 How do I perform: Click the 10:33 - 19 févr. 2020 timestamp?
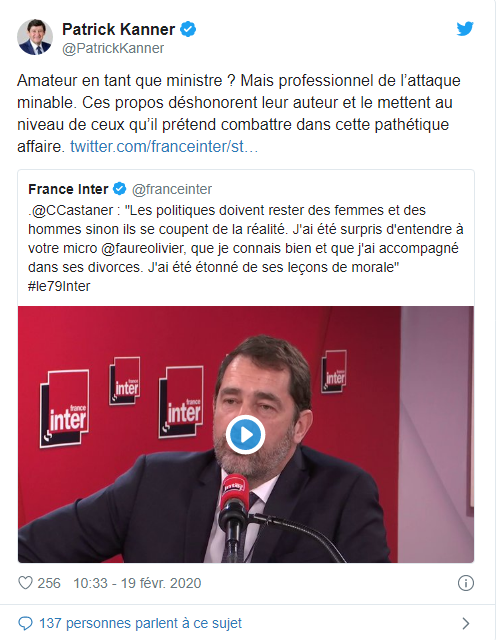(x=137, y=583)
